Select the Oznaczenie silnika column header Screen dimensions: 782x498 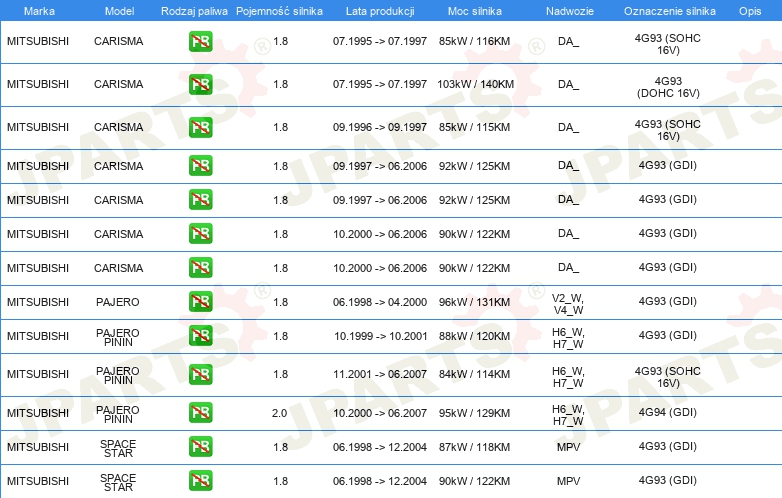tap(668, 9)
